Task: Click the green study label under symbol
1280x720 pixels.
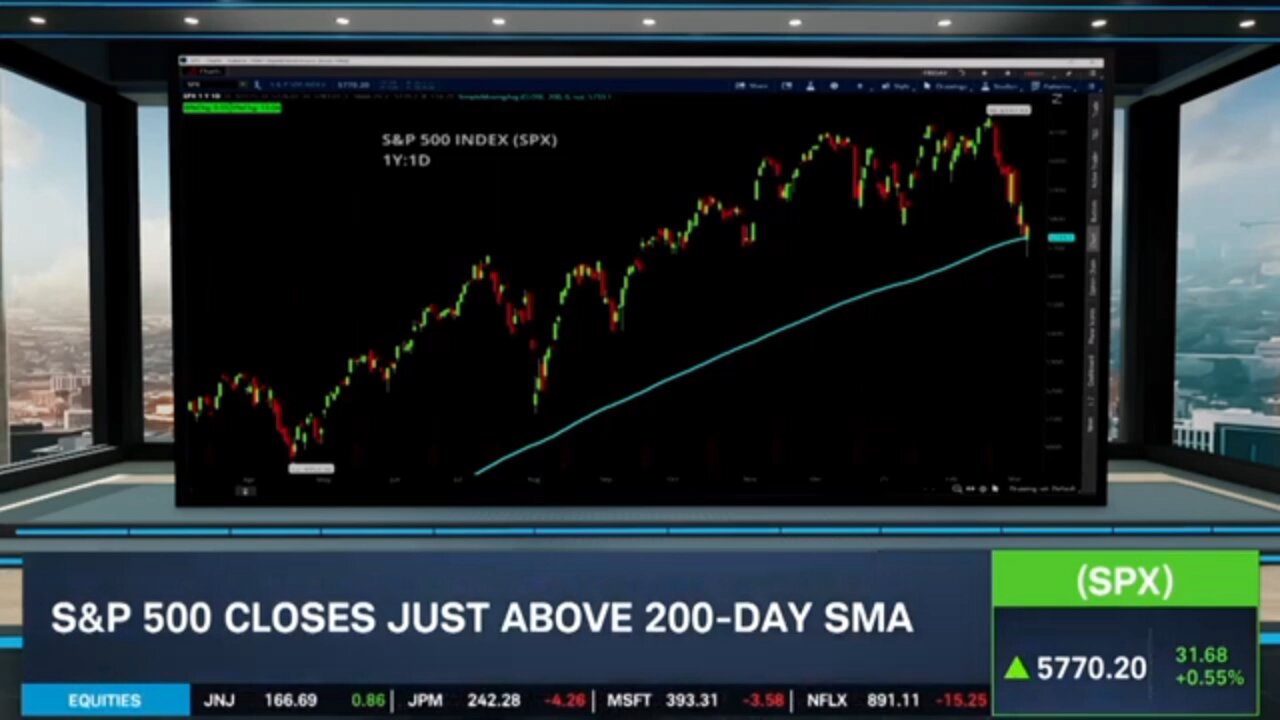Action: pyautogui.click(x=232, y=107)
